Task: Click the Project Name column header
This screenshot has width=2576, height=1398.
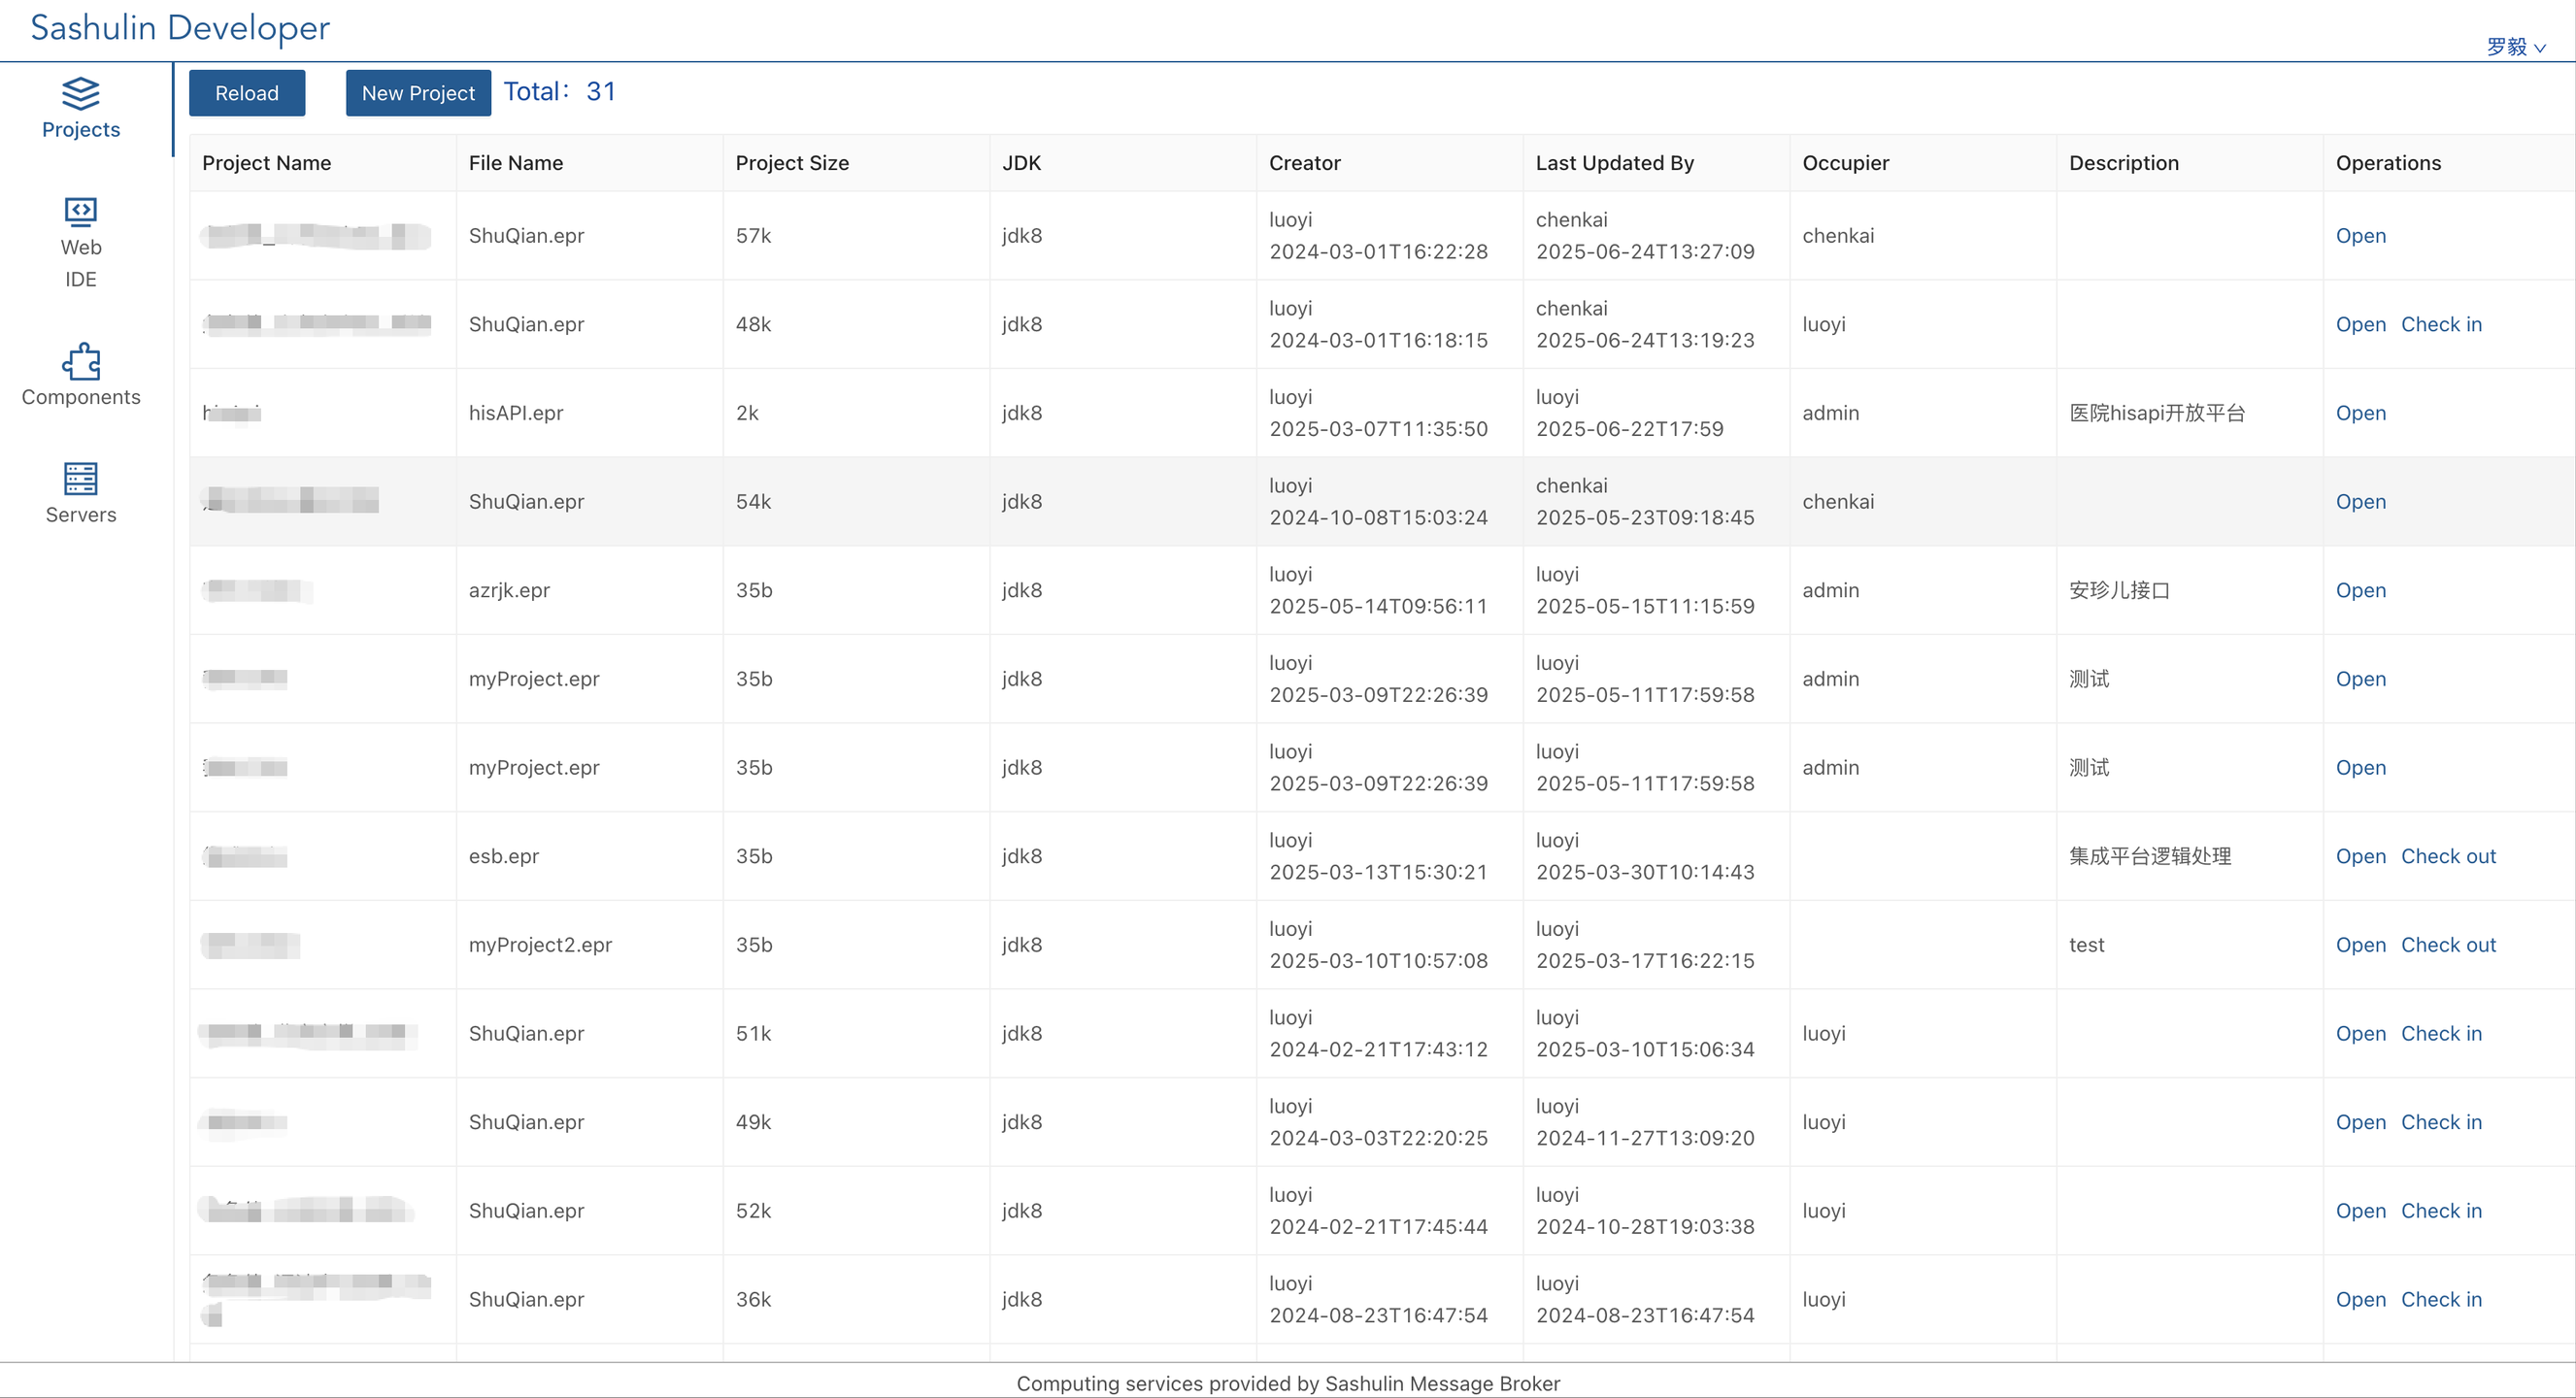Action: pos(267,163)
